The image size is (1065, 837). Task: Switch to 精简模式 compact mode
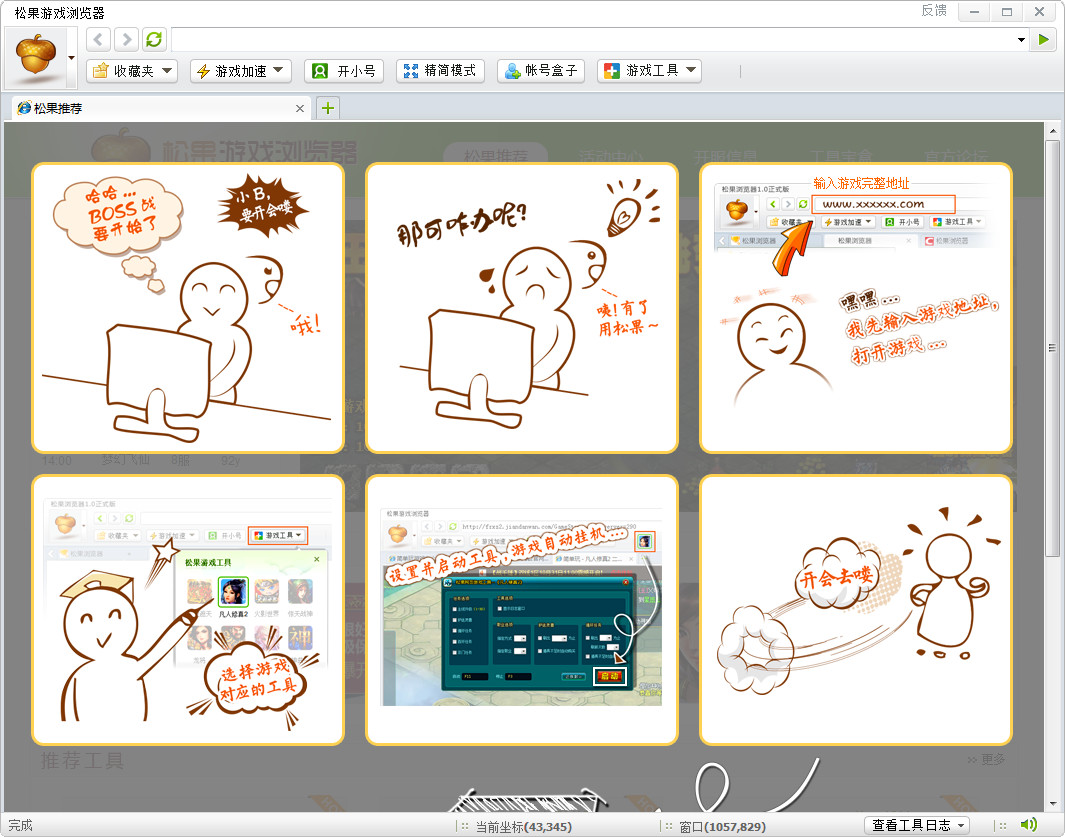coord(440,71)
